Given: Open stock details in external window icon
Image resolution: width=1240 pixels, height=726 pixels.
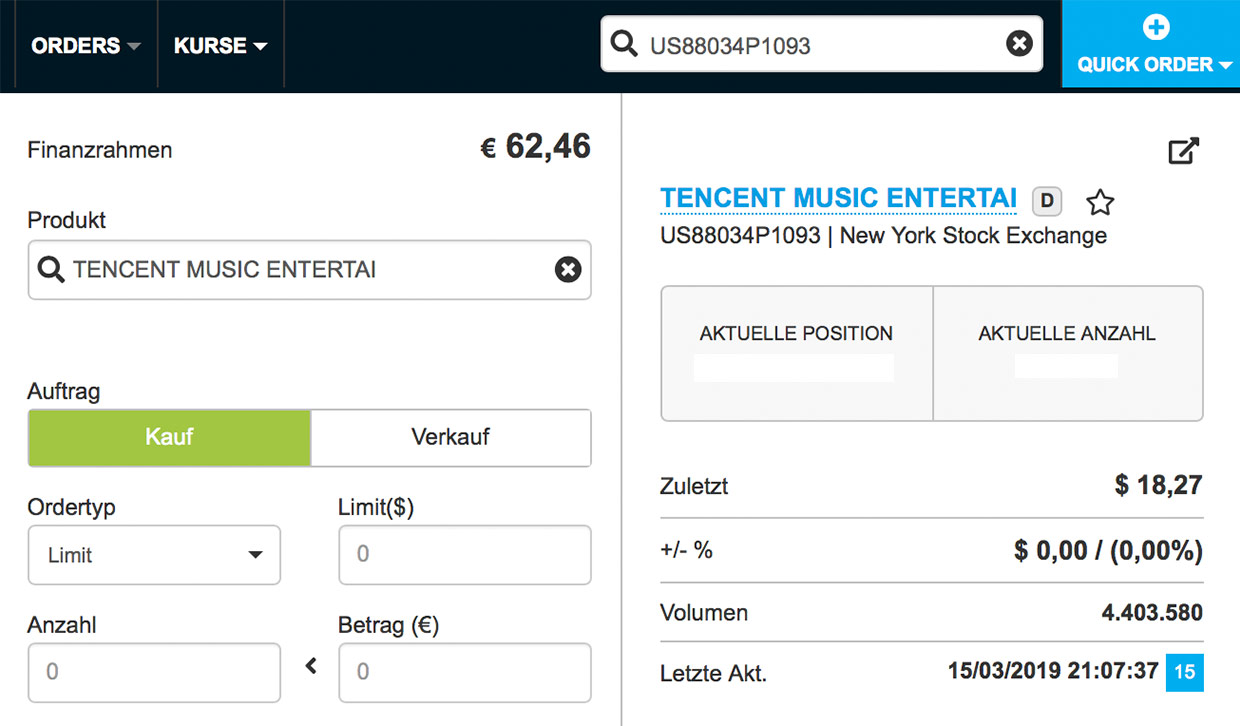Looking at the screenshot, I should click(x=1183, y=152).
